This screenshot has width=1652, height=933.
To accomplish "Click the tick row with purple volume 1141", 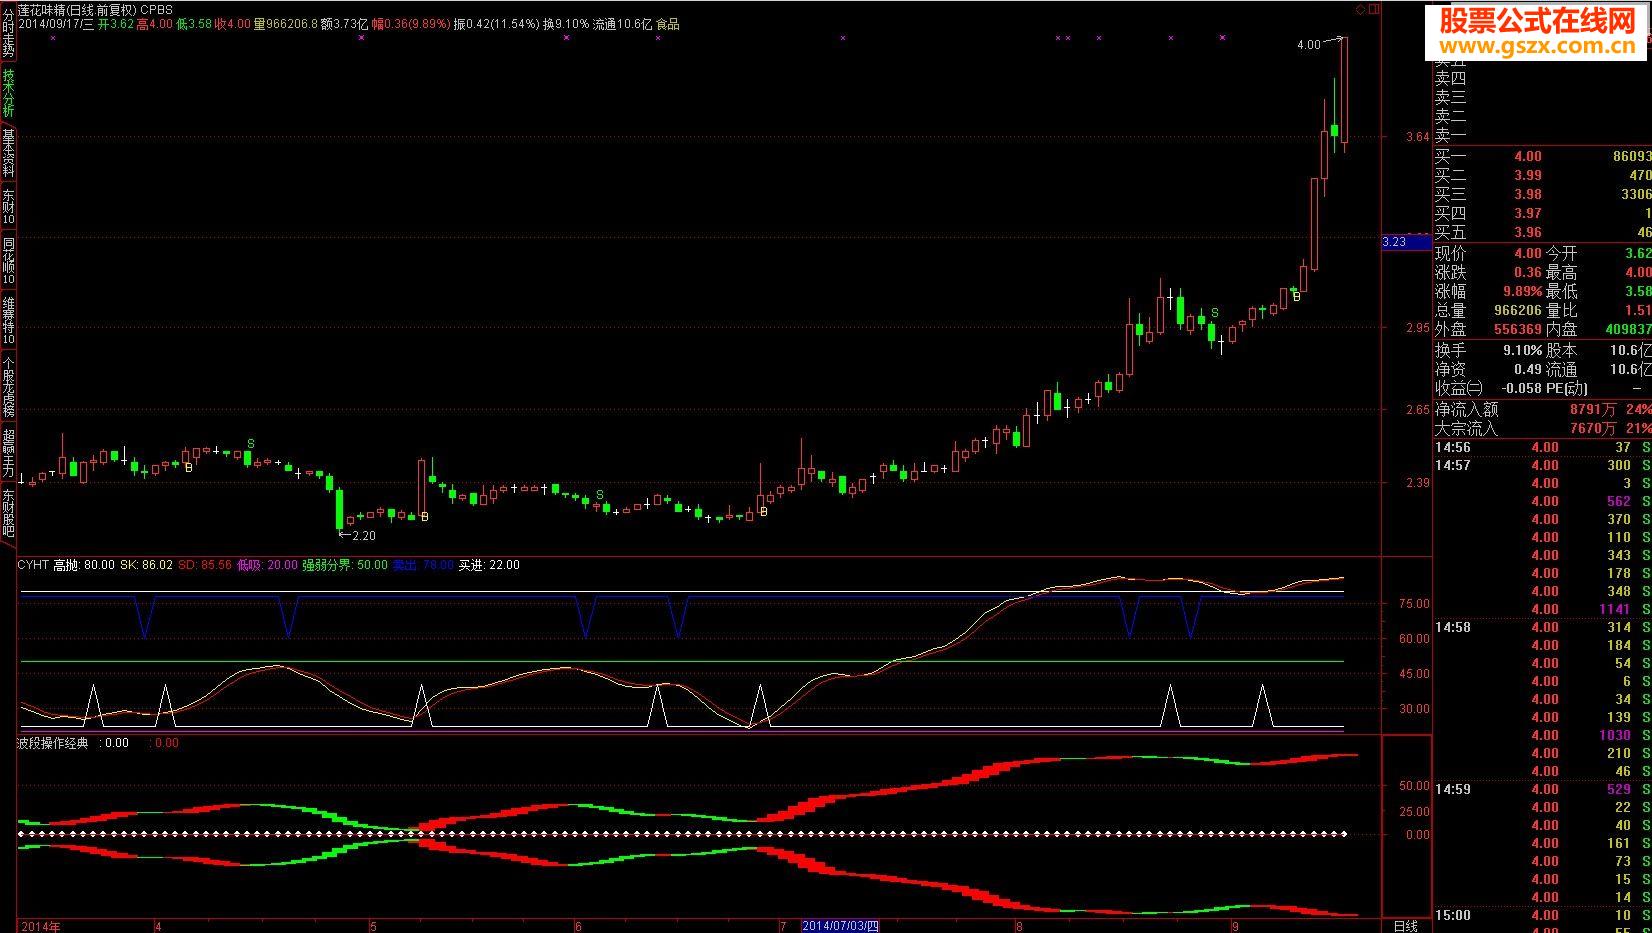I will (1542, 609).
